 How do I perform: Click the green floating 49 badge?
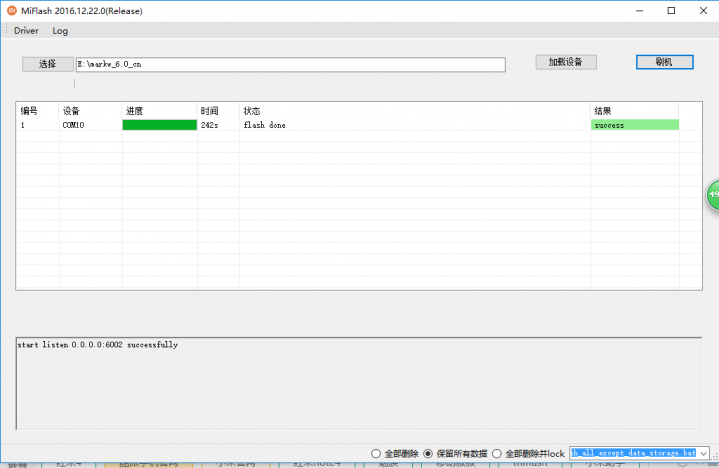(x=713, y=195)
